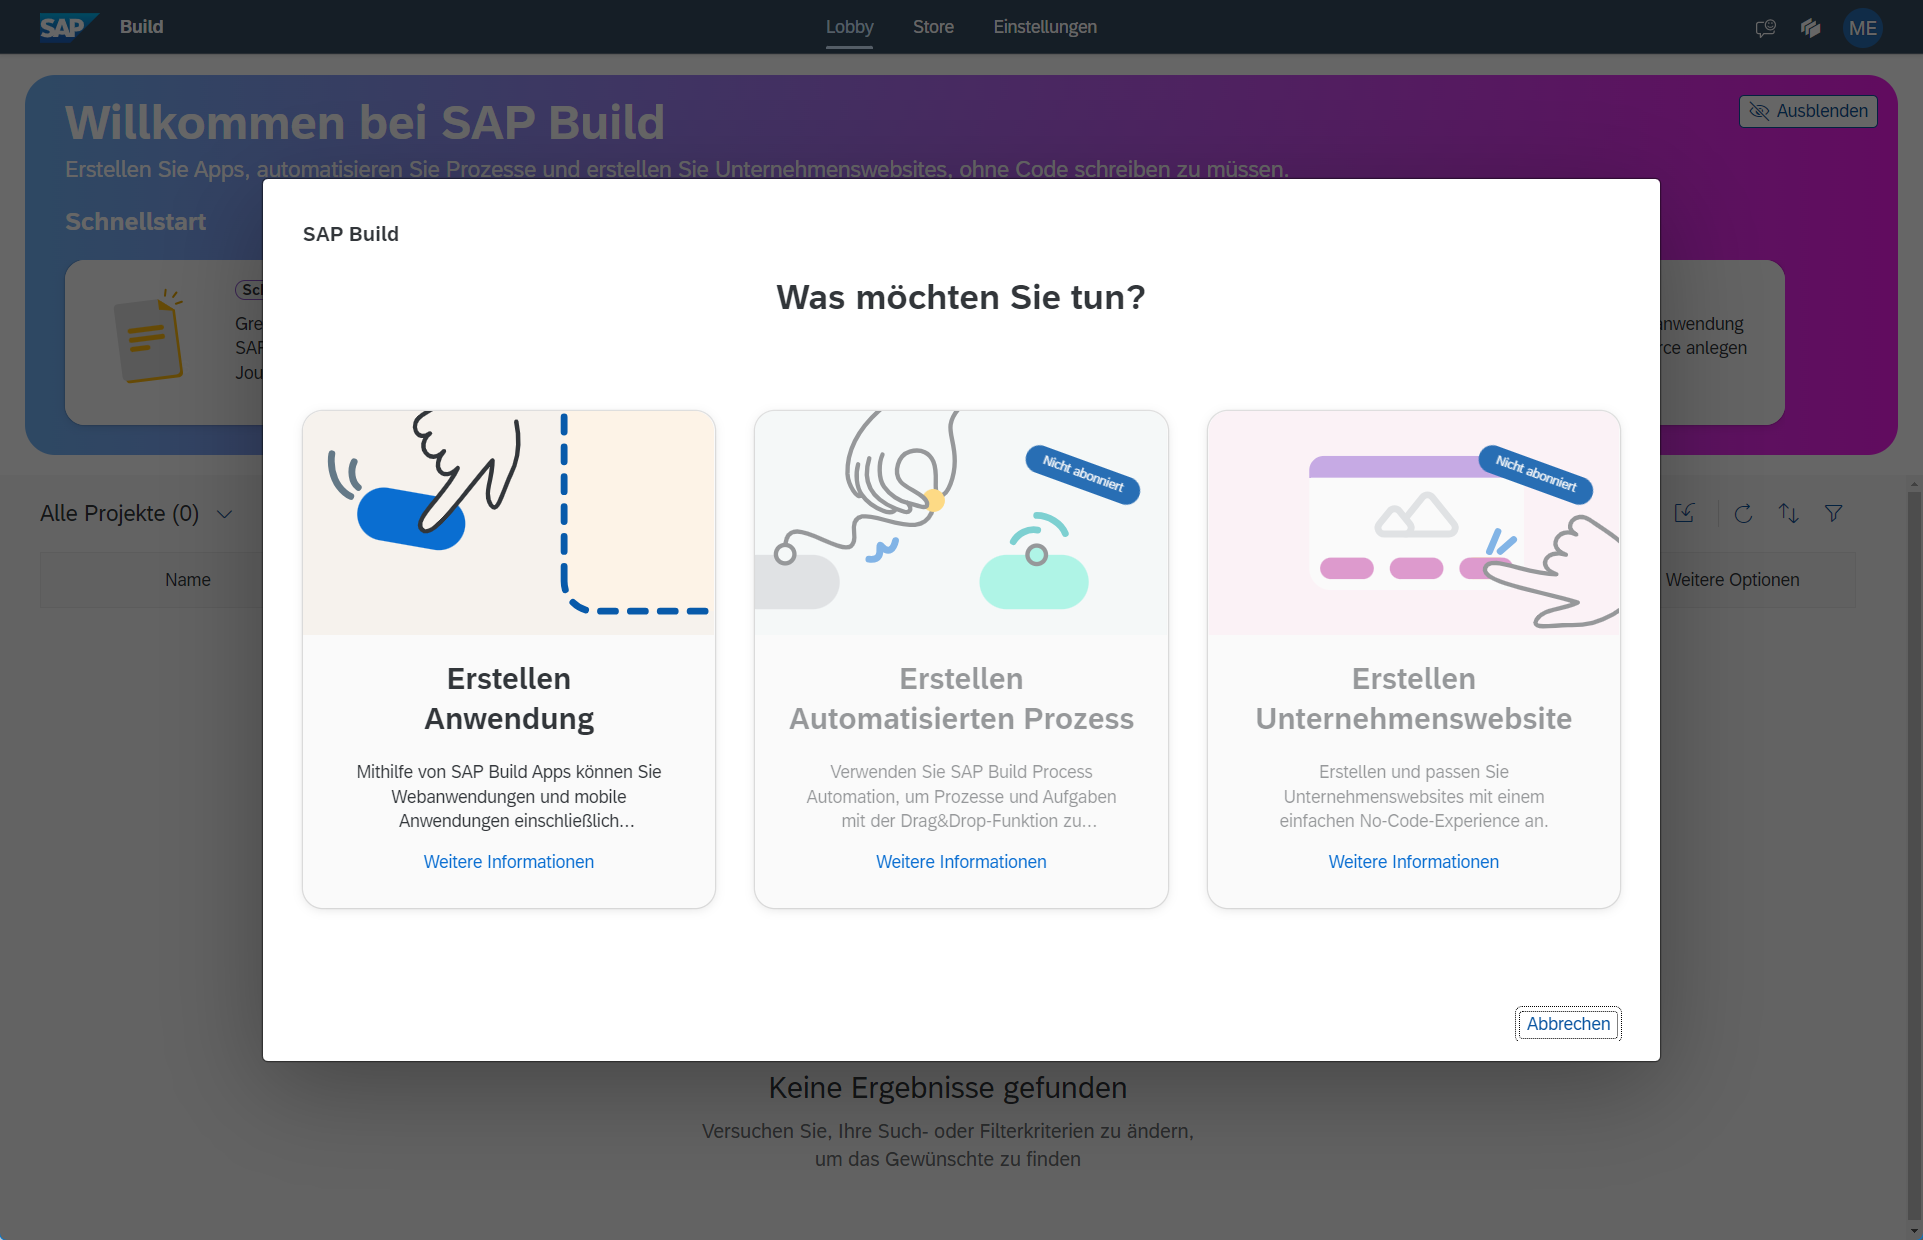1923x1240 pixels.
Task: Sort by the Name column header
Action: [188, 579]
